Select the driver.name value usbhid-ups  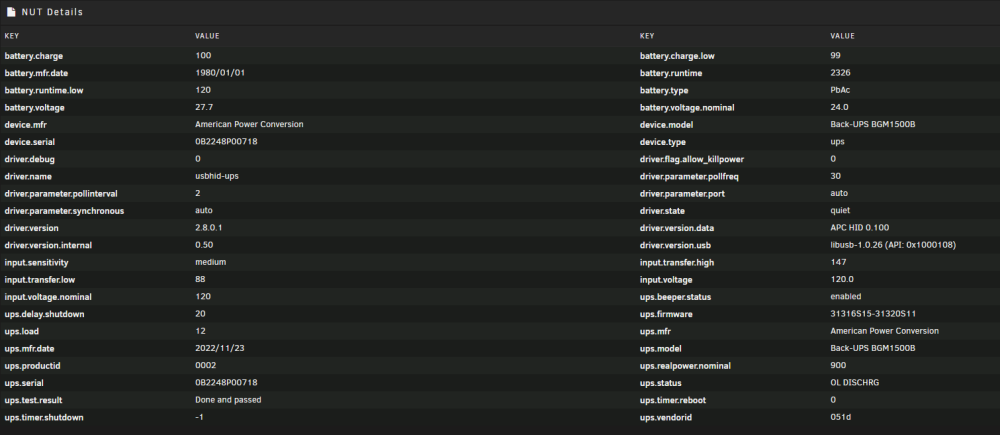217,175
